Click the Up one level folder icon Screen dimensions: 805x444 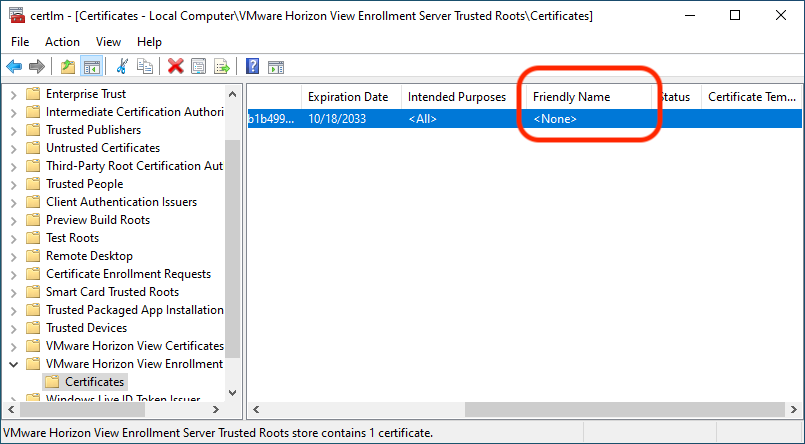click(x=68, y=66)
